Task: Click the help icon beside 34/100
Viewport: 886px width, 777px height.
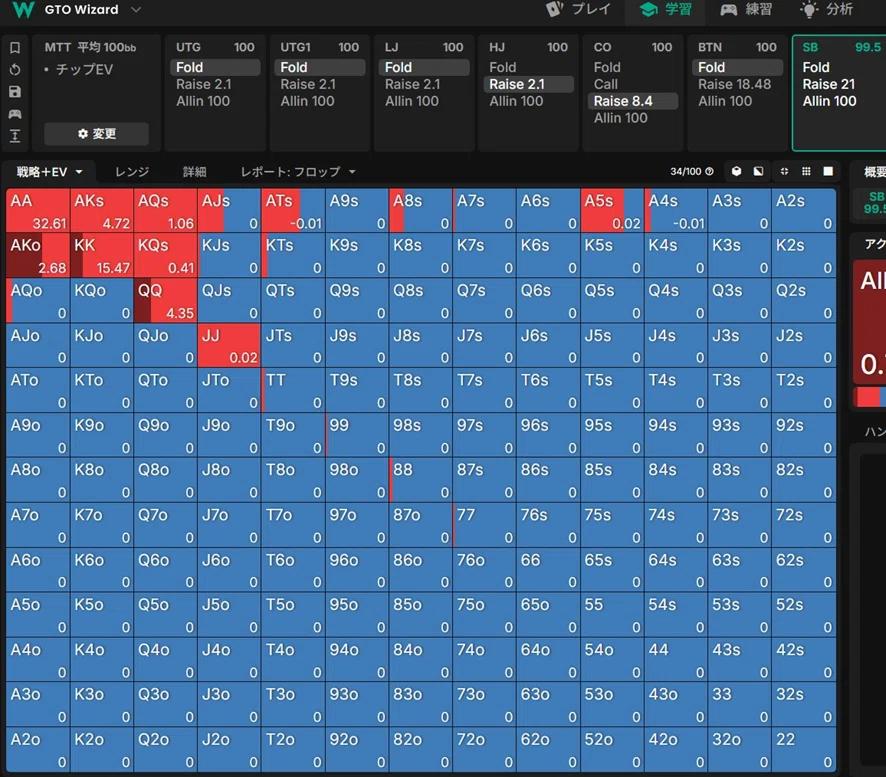Action: pos(709,171)
